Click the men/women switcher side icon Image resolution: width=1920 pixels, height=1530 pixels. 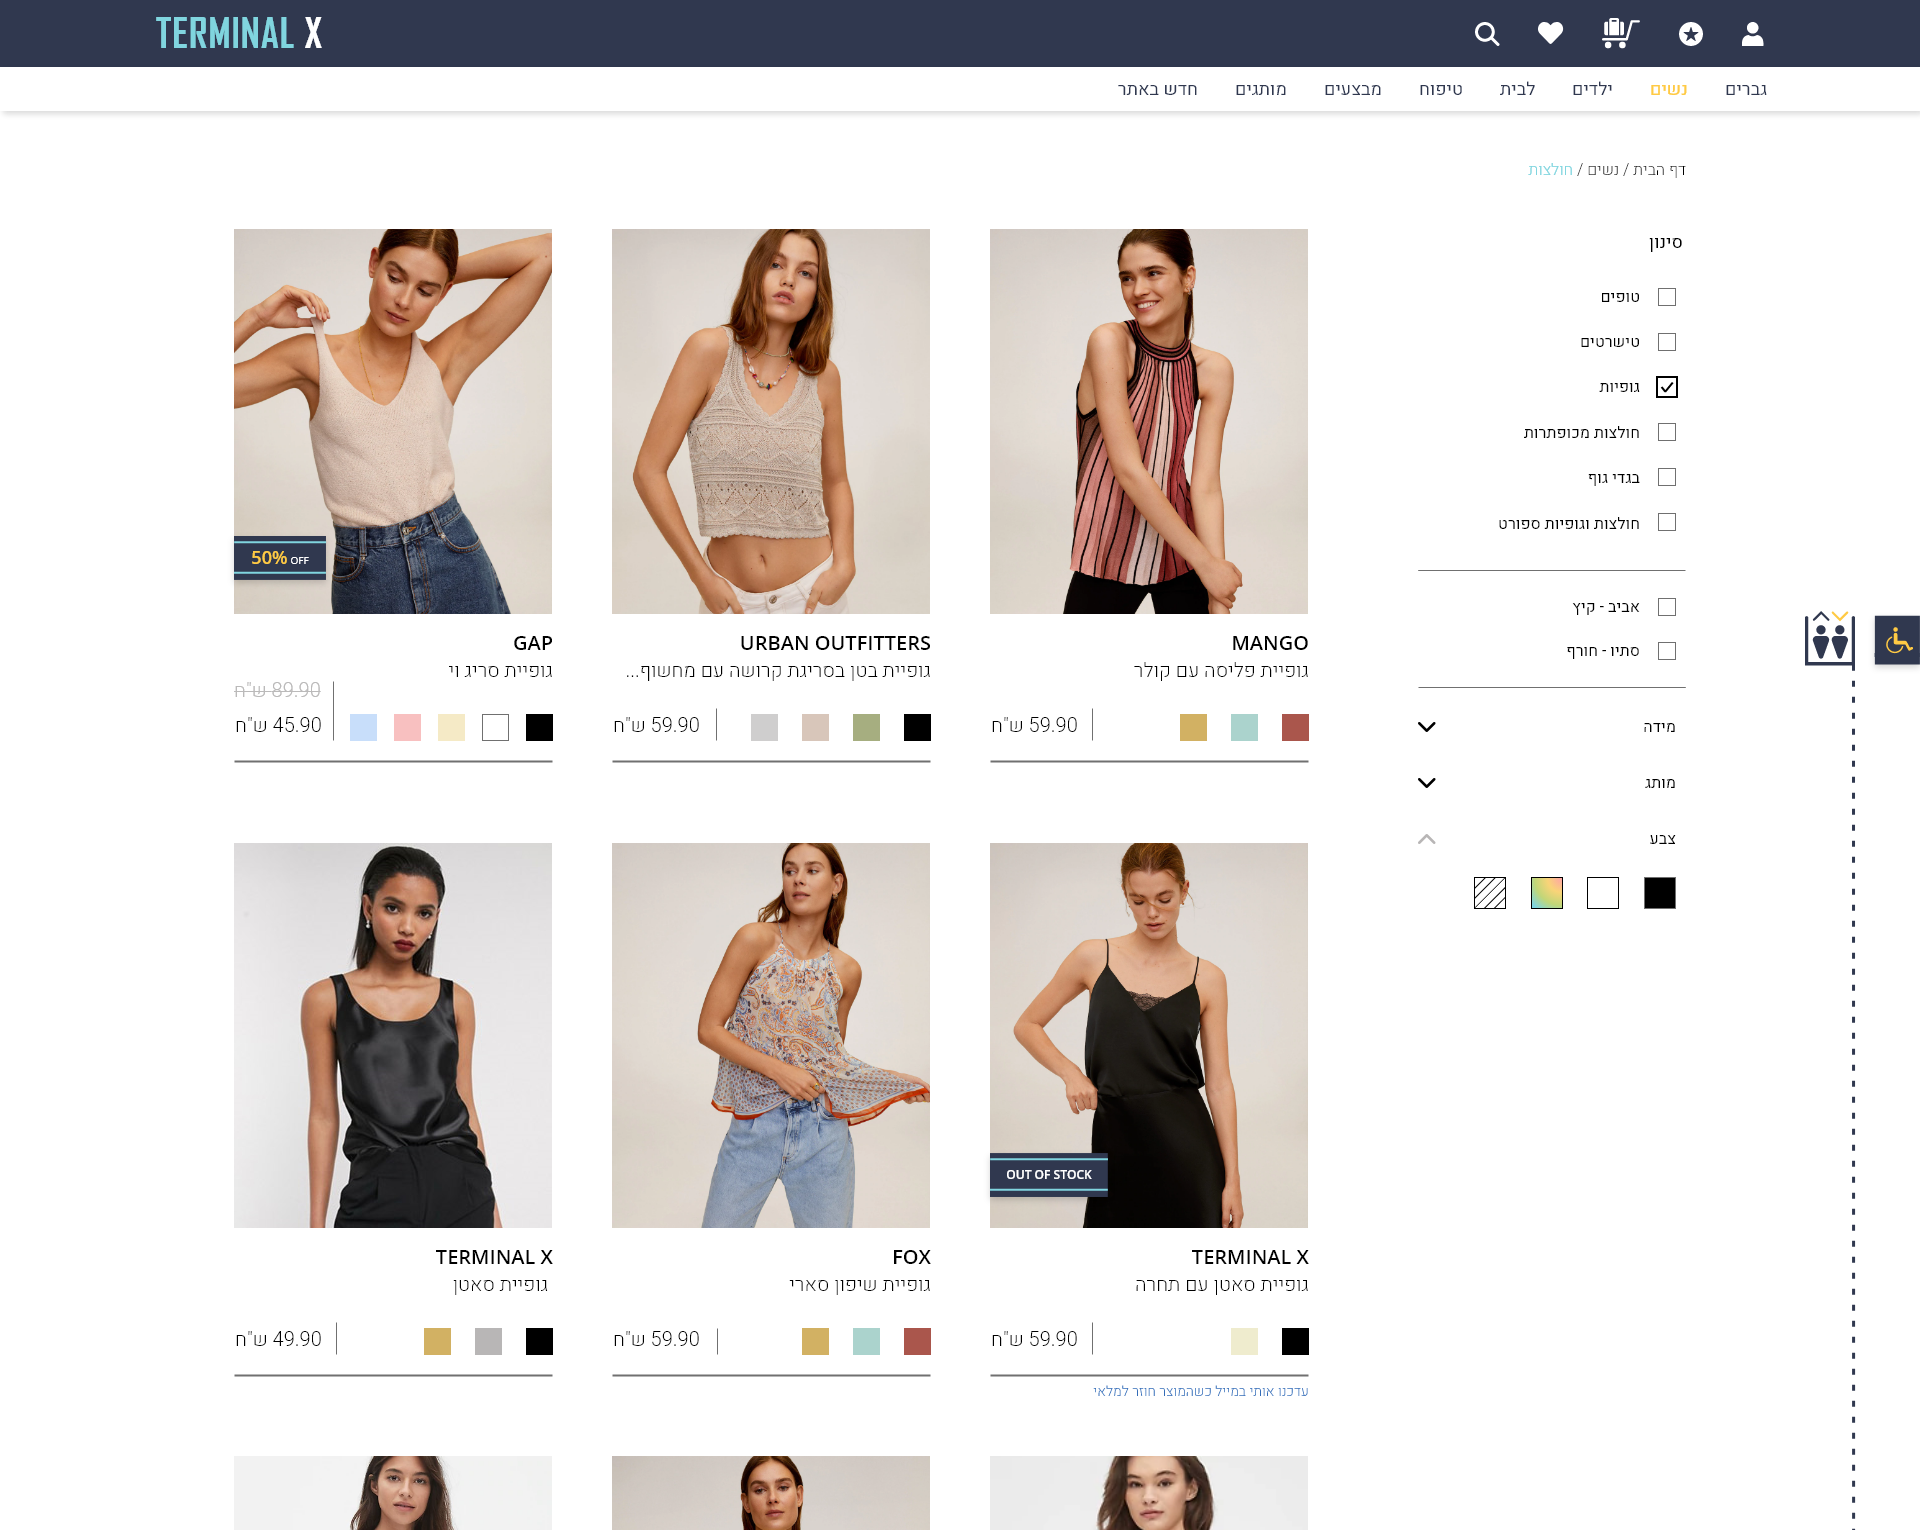pos(1829,637)
